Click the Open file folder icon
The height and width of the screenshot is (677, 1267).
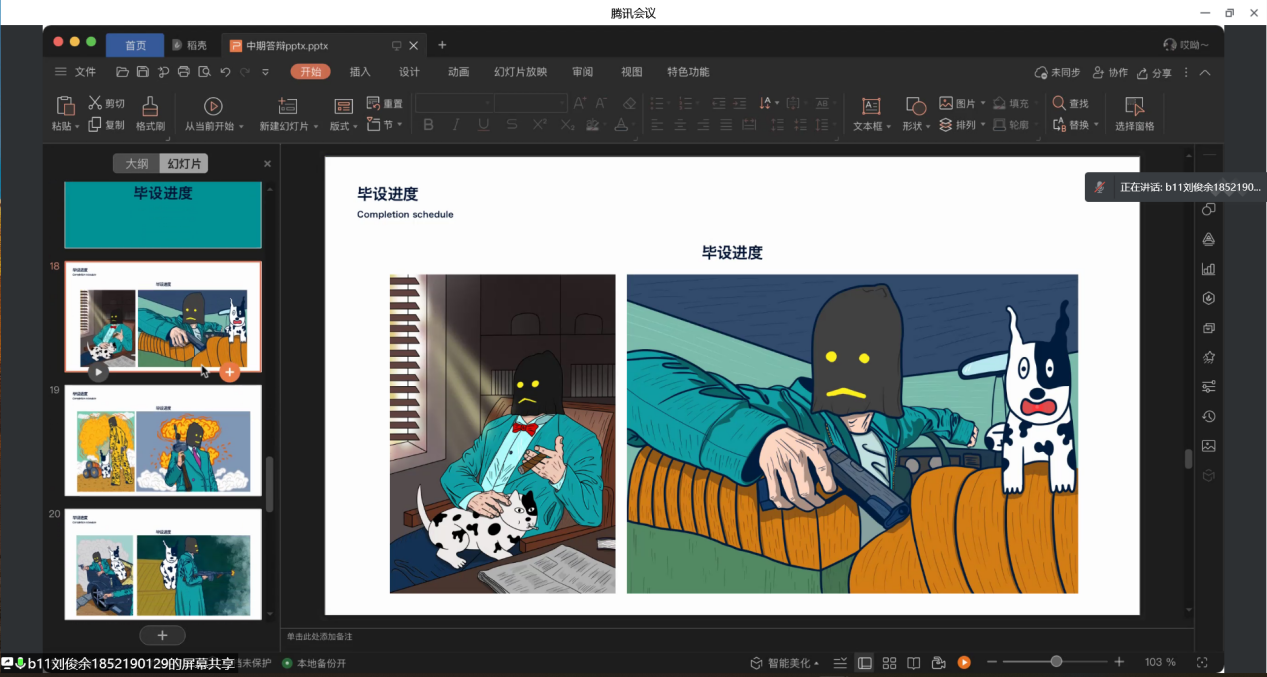(x=122, y=72)
